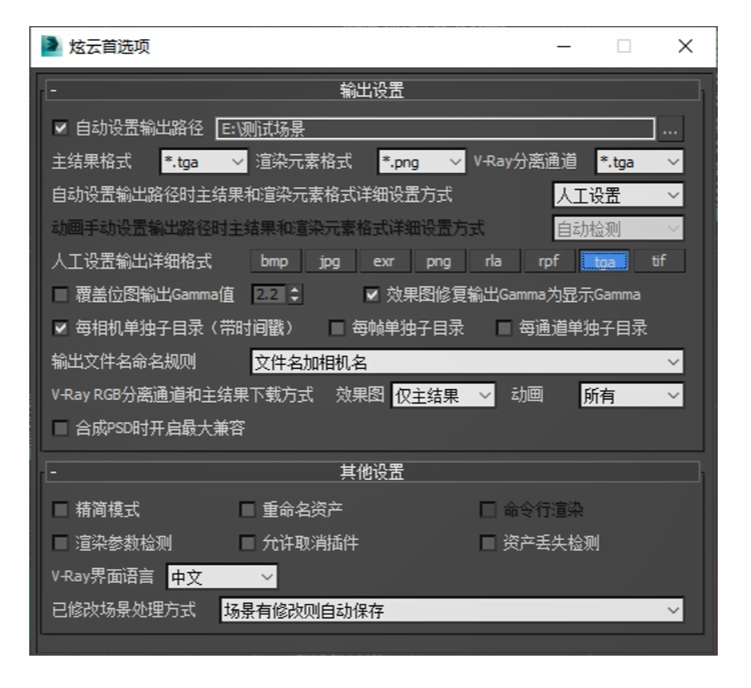Click the output path text field

click(435, 129)
